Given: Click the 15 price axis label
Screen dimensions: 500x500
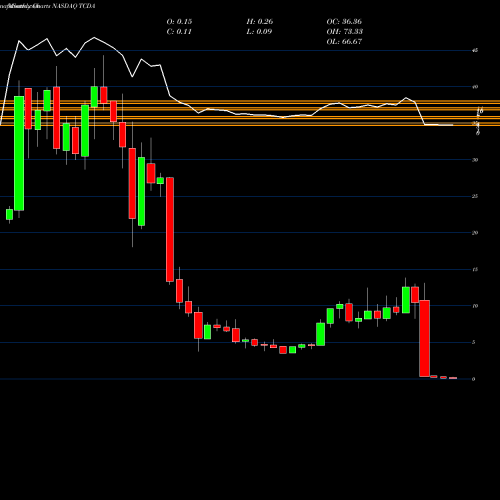Looking at the screenshot, I should (475, 269).
